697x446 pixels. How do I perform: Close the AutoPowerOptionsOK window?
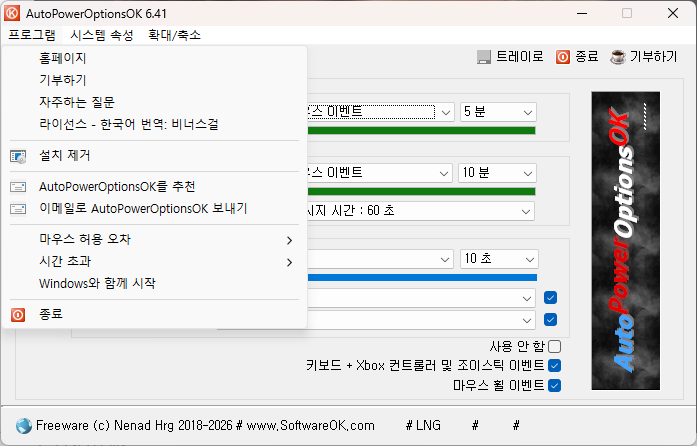pyautogui.click(x=673, y=13)
